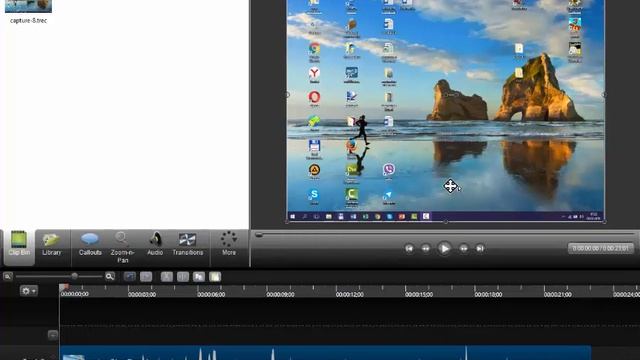Screen dimensions: 640x360
Task: Click the ruler at 00:00:18;00
Action: point(489,294)
